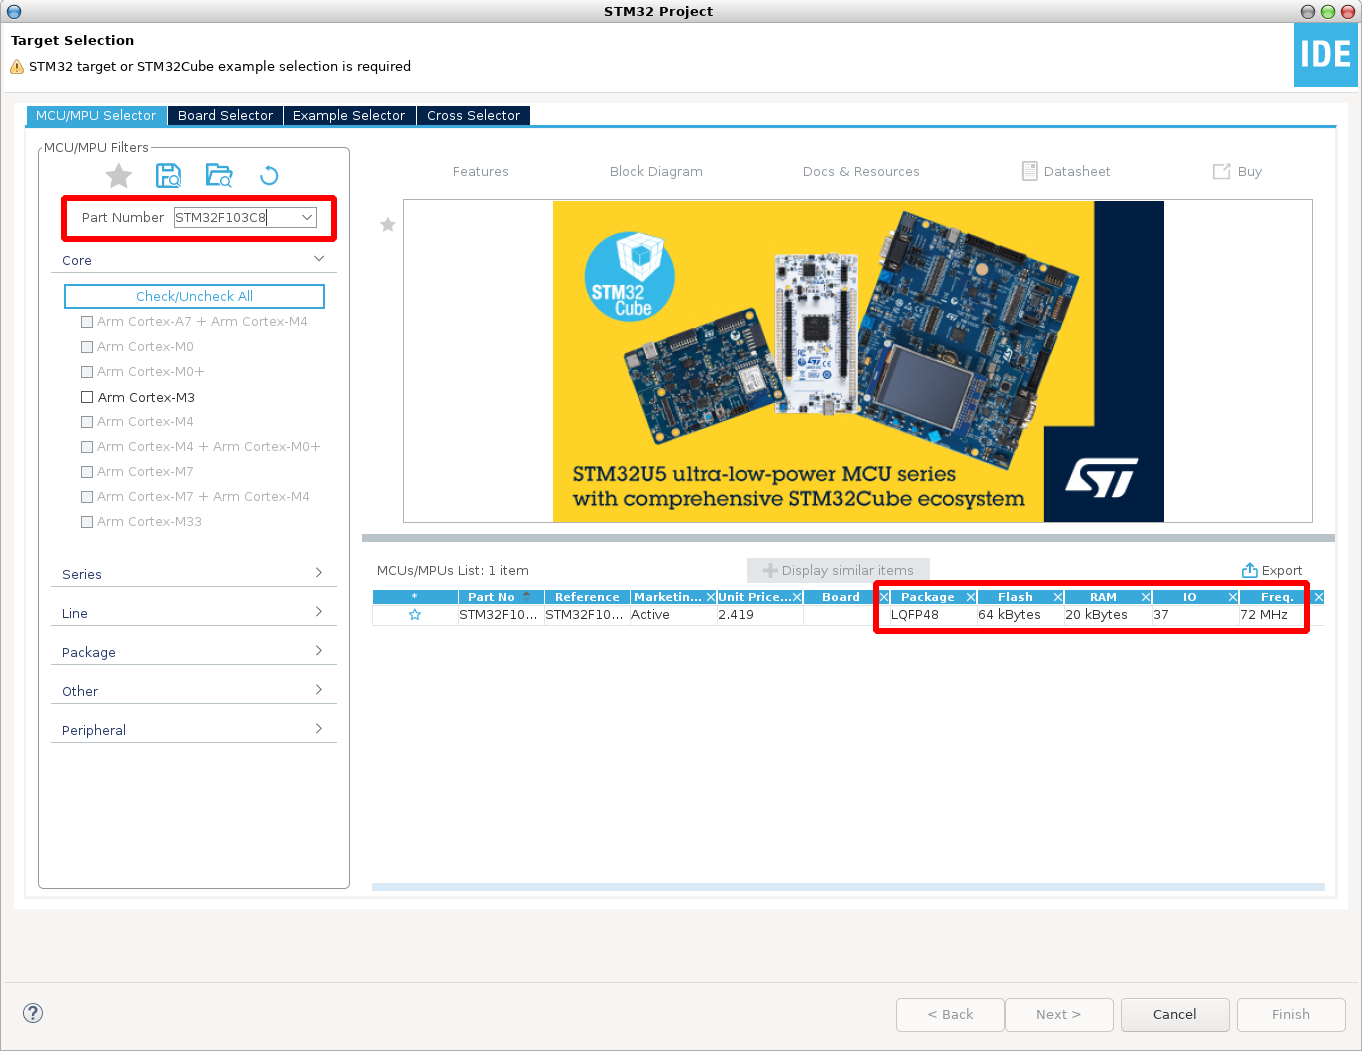The width and height of the screenshot is (1362, 1051).
Task: Click the favorites star filter icon
Action: [119, 176]
